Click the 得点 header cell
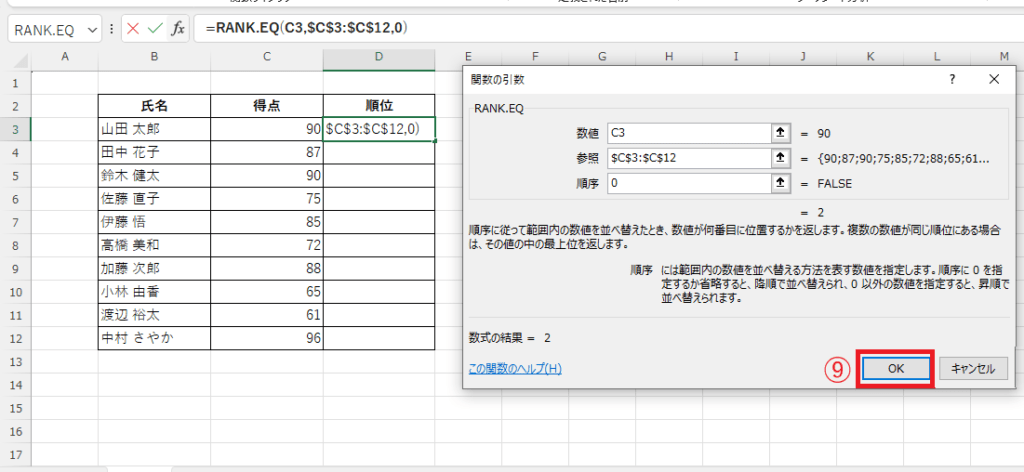 coord(266,106)
